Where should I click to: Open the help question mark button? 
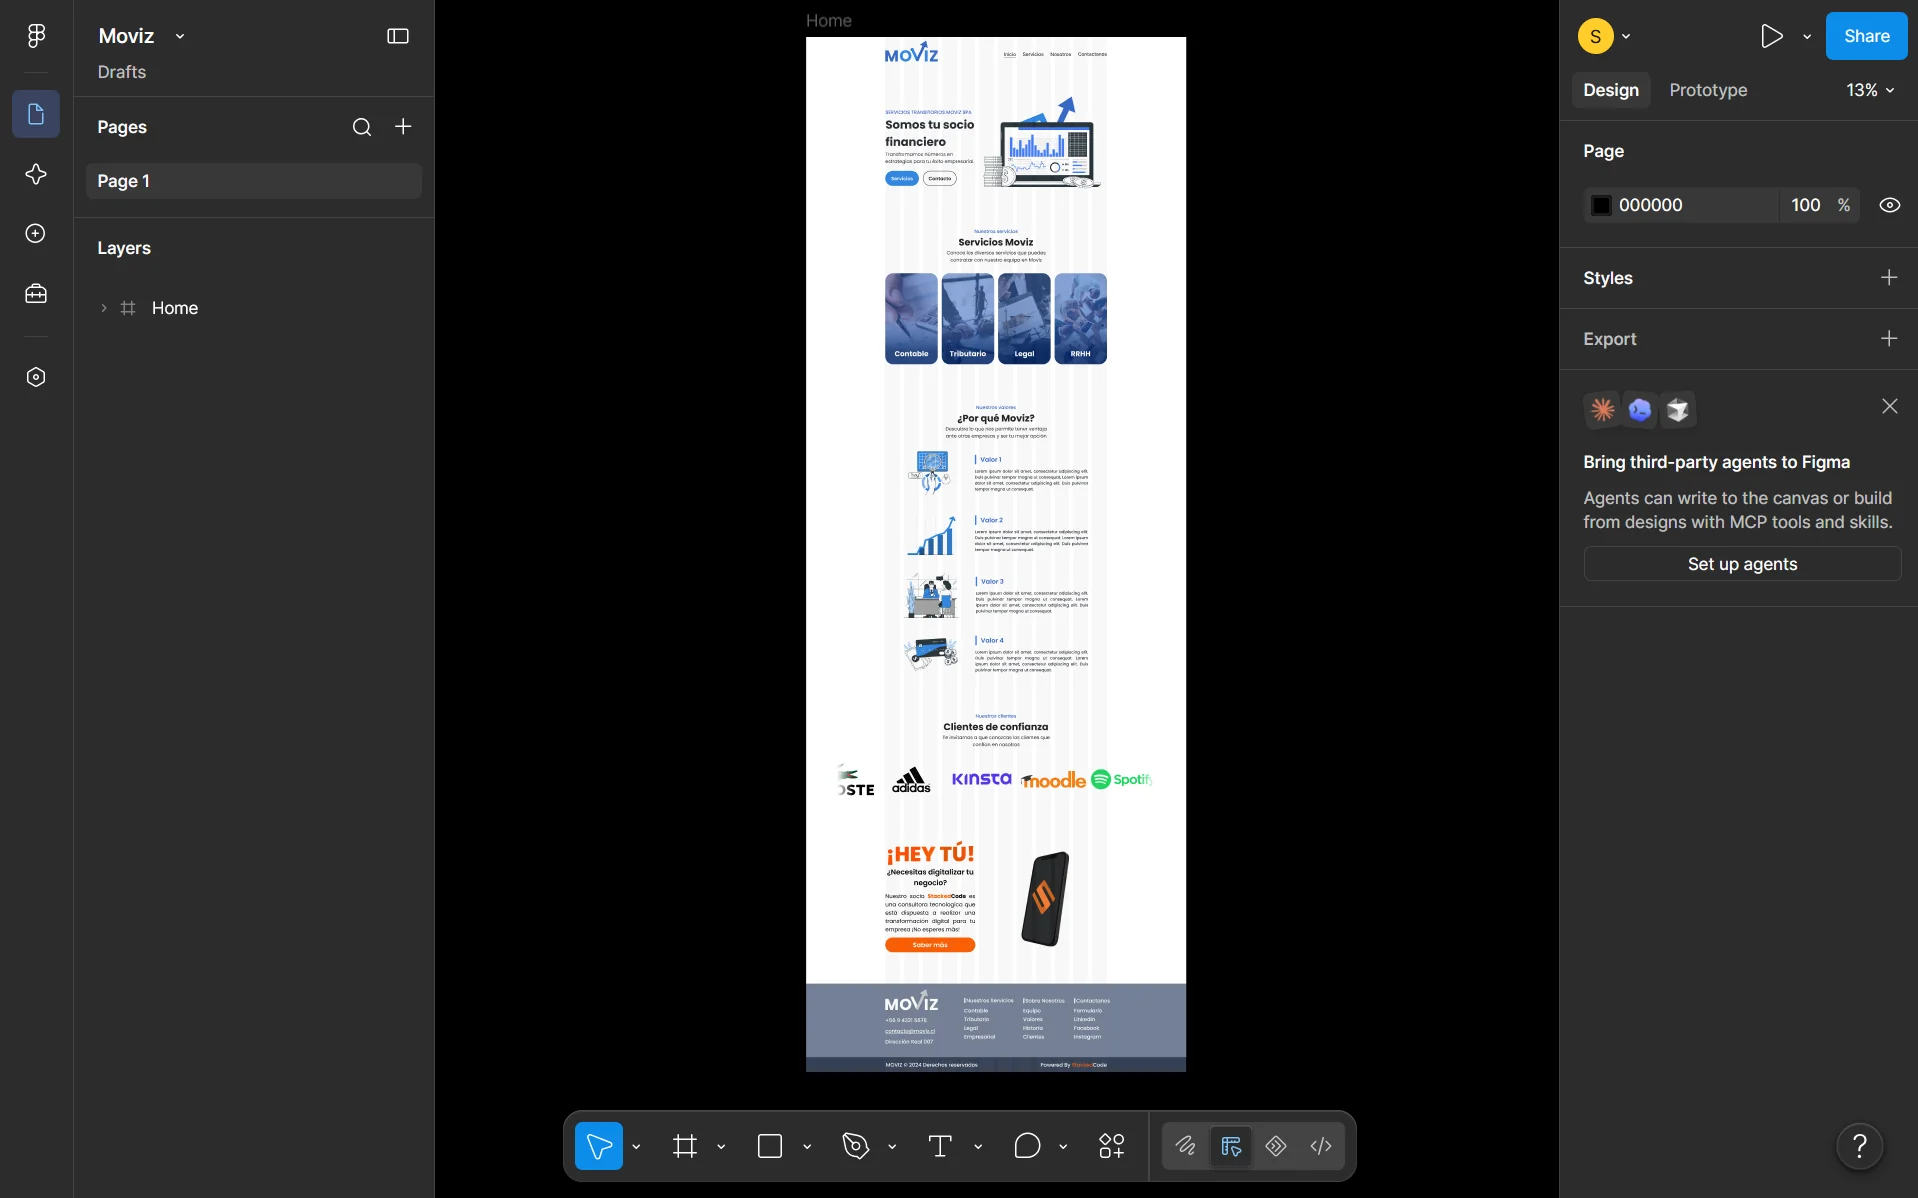click(1860, 1146)
